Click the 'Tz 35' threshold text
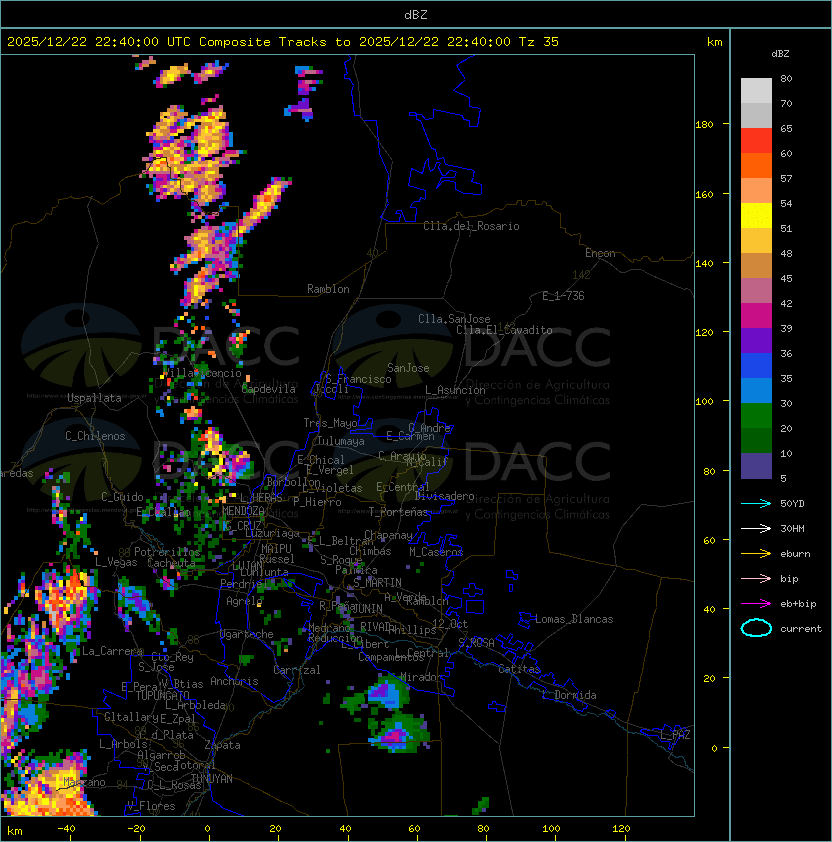Viewport: 832px width, 842px height. [x=539, y=42]
